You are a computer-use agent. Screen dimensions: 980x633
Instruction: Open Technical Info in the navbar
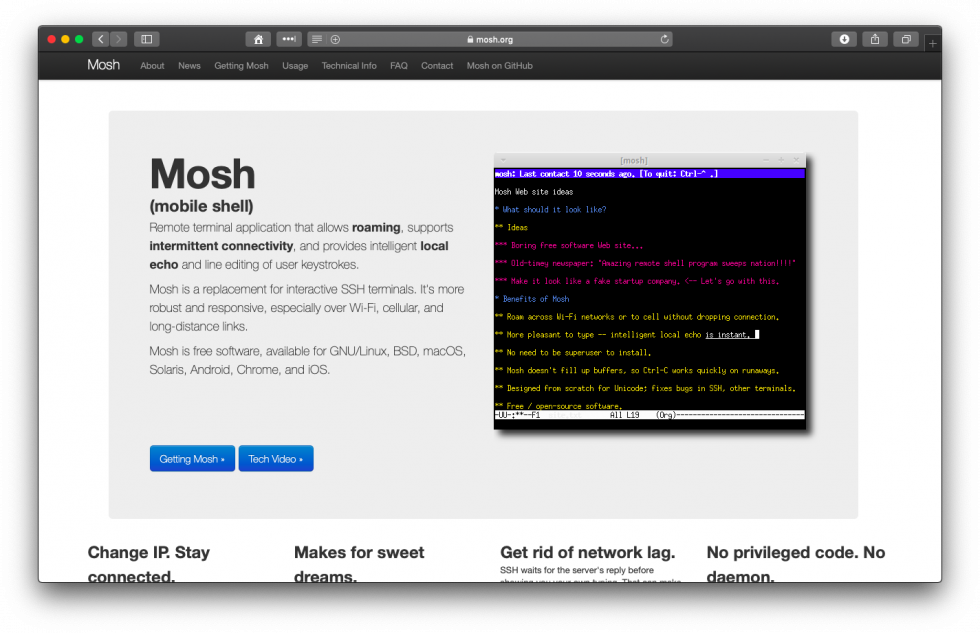click(x=349, y=66)
